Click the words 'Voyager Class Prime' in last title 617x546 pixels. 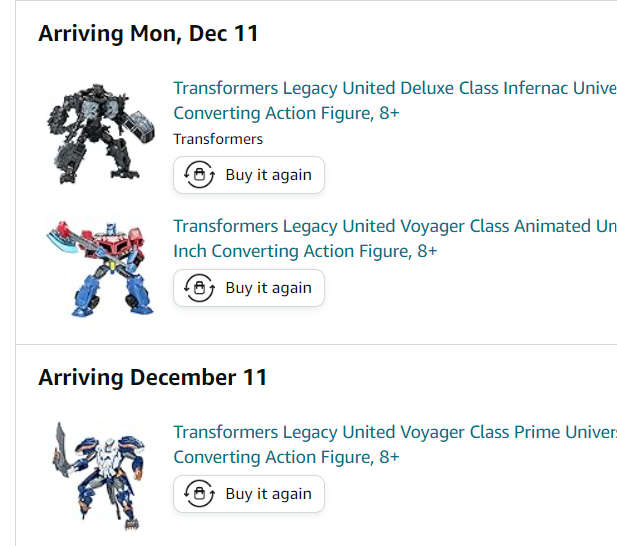coord(484,432)
